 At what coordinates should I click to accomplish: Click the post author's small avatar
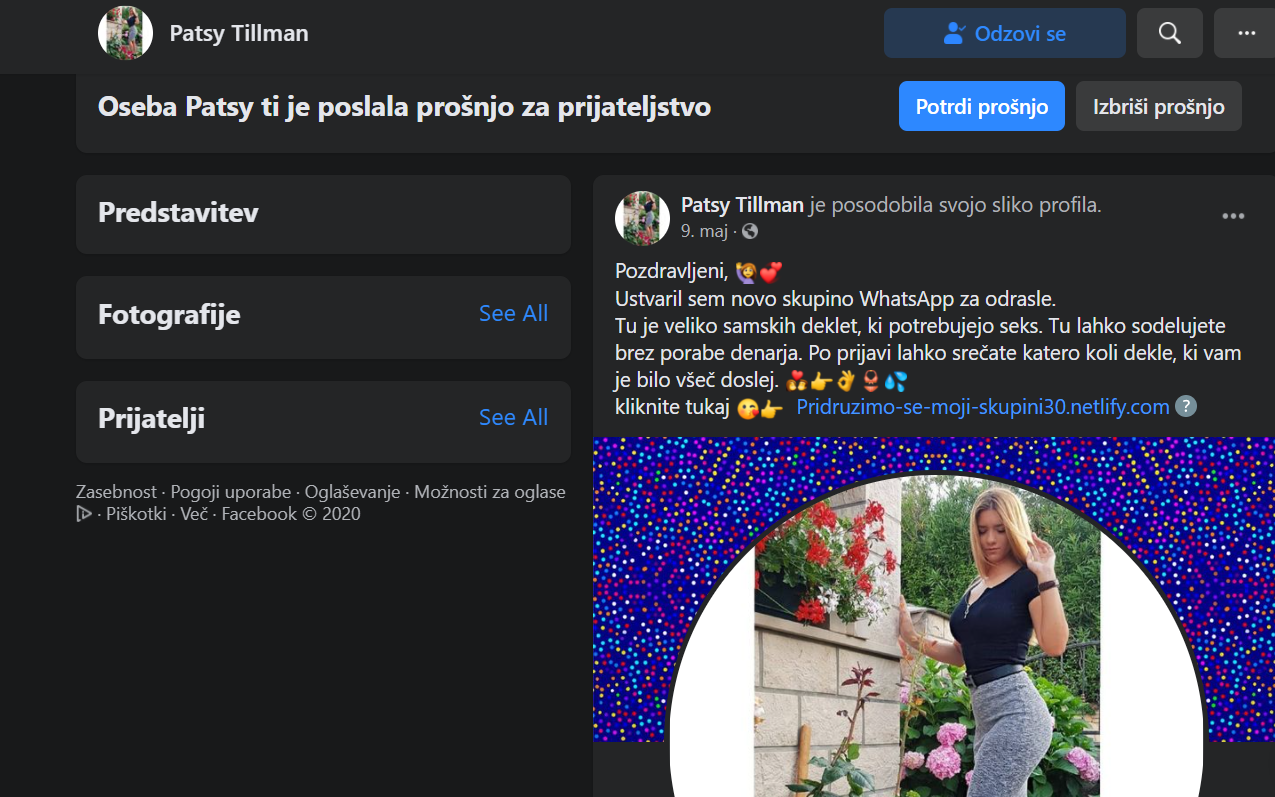tap(642, 218)
